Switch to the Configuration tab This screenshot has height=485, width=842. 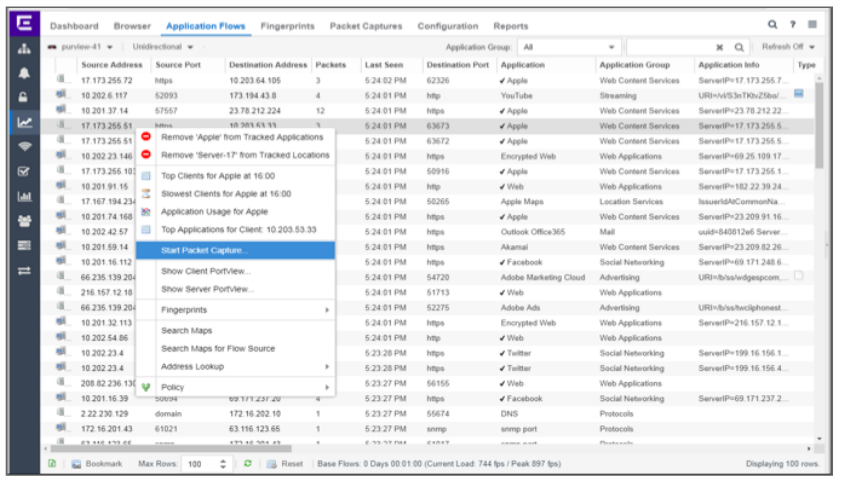(448, 26)
